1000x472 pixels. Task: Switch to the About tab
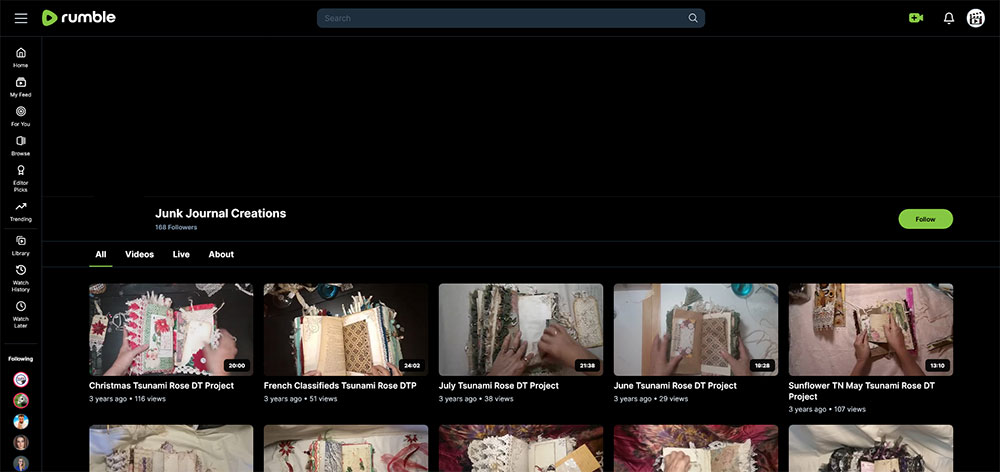click(221, 254)
